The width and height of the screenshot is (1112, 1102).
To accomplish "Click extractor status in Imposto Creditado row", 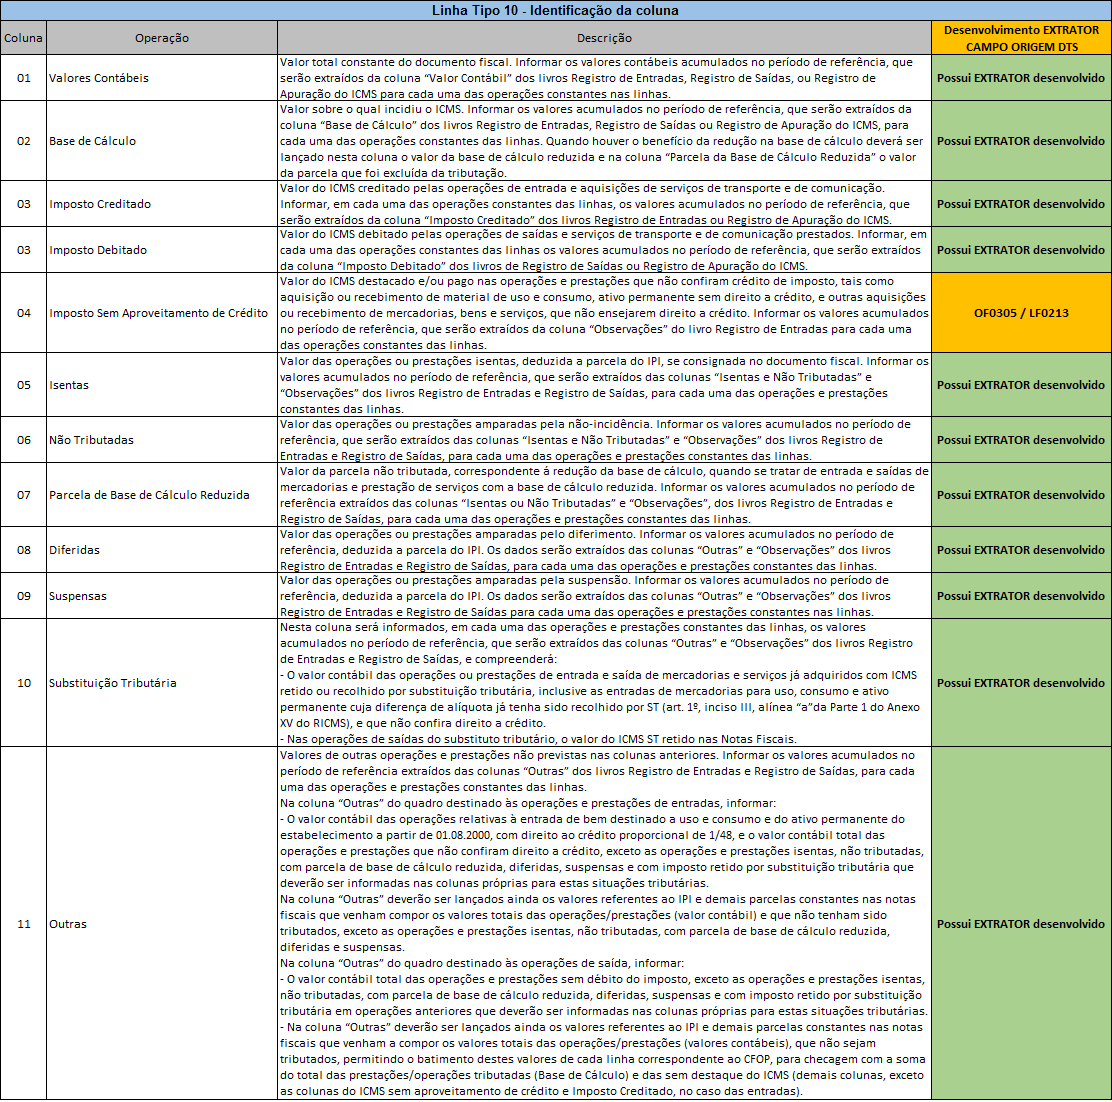I will click(1021, 204).
